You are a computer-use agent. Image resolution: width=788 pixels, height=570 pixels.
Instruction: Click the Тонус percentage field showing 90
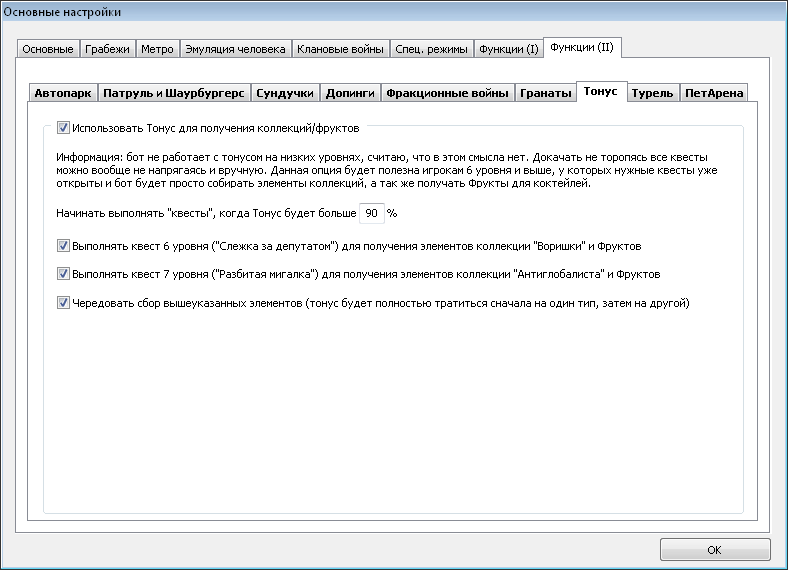click(372, 213)
